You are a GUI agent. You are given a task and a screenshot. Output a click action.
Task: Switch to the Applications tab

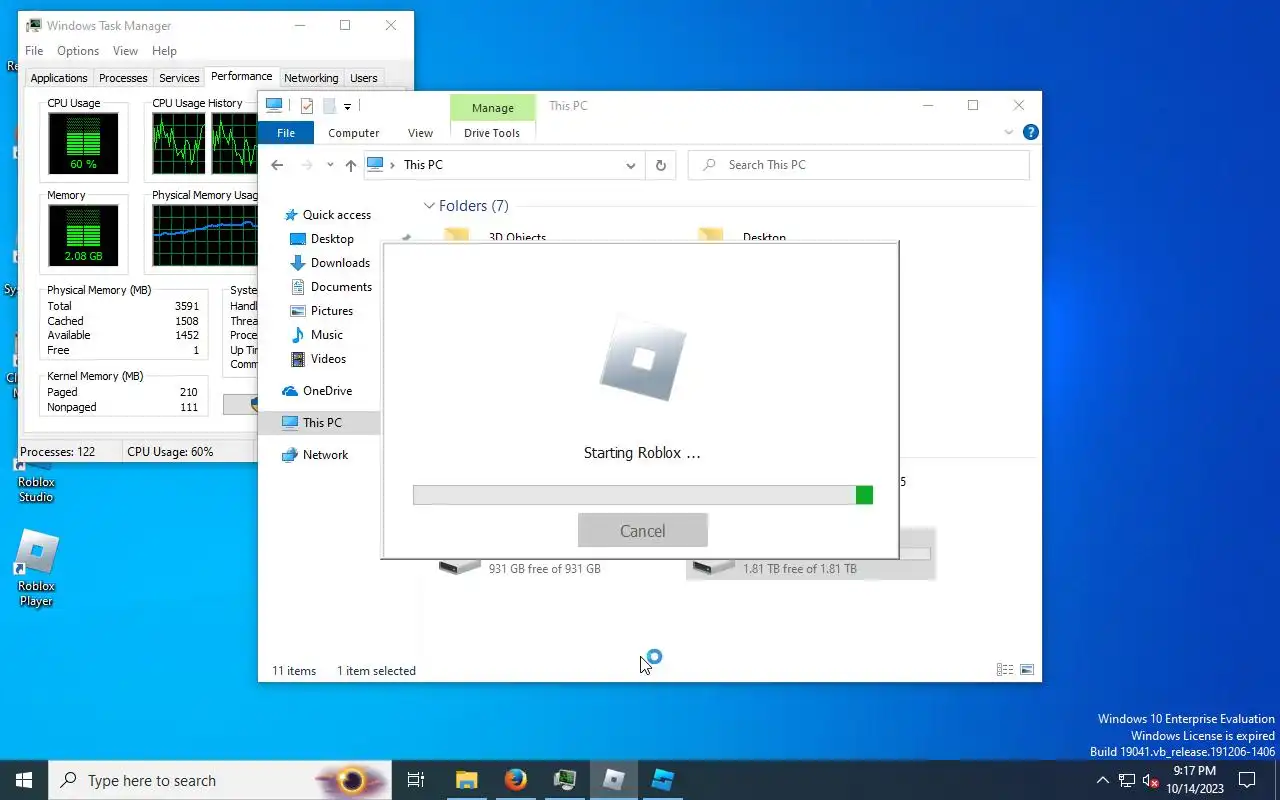click(59, 78)
